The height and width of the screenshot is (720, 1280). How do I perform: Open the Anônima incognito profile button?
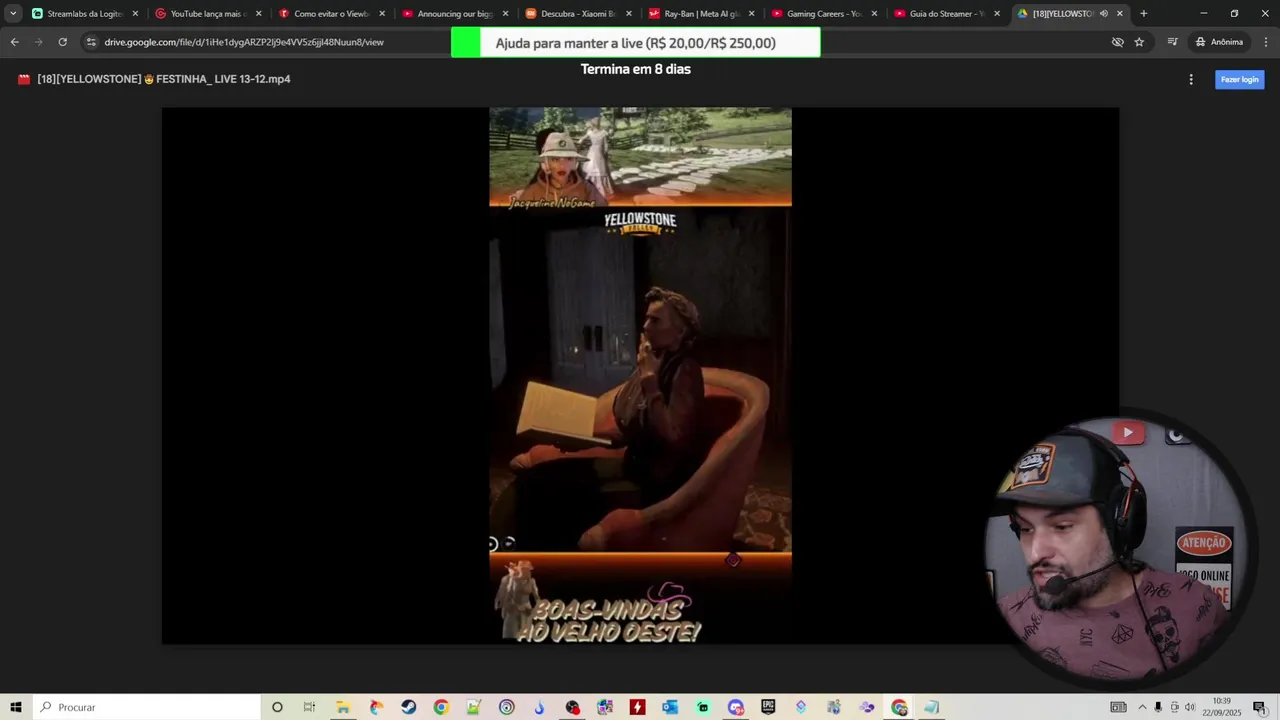[x=1219, y=42]
